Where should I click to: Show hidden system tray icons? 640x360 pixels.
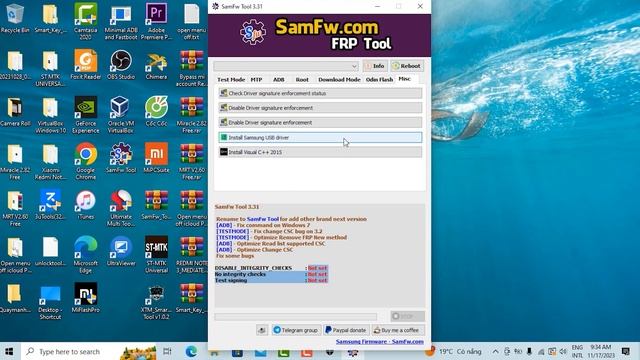pos(495,351)
